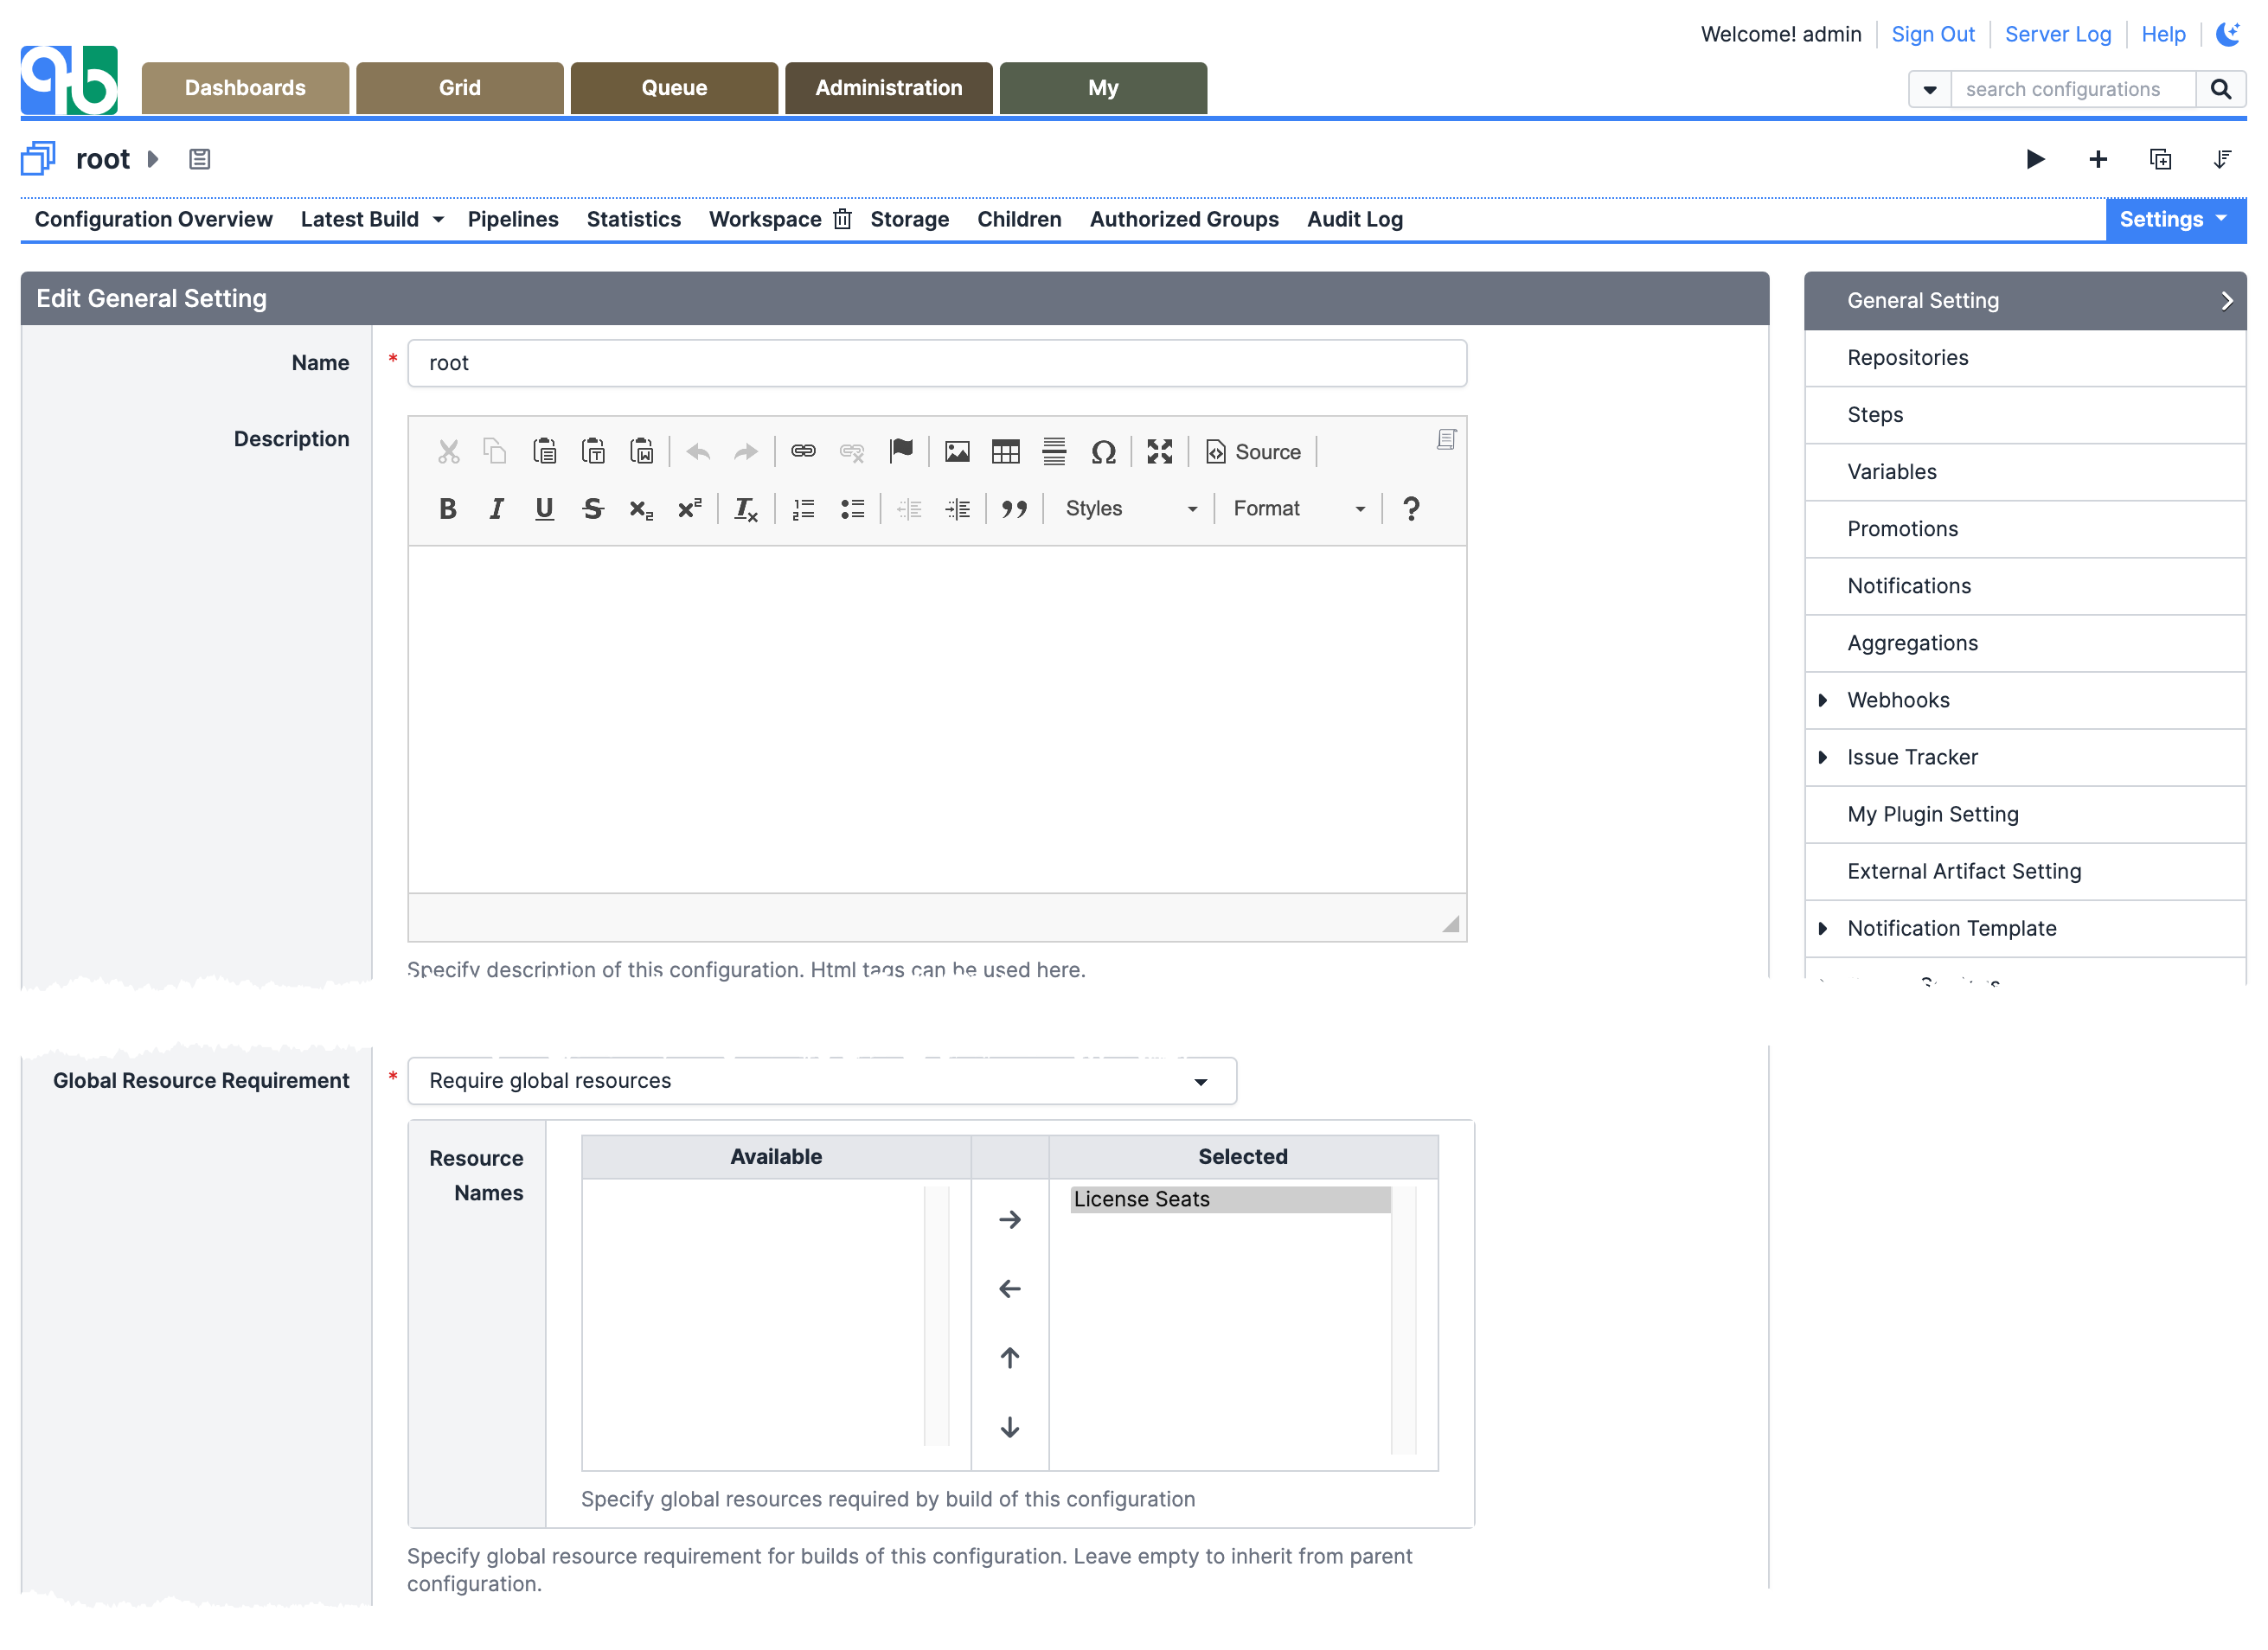The height and width of the screenshot is (1650, 2268).
Task: Click the Sign Out link
Action: [x=1932, y=34]
